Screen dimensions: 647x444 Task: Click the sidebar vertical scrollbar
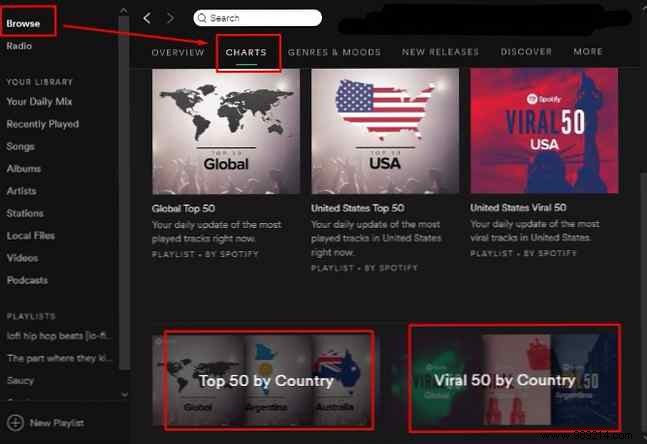(124, 193)
